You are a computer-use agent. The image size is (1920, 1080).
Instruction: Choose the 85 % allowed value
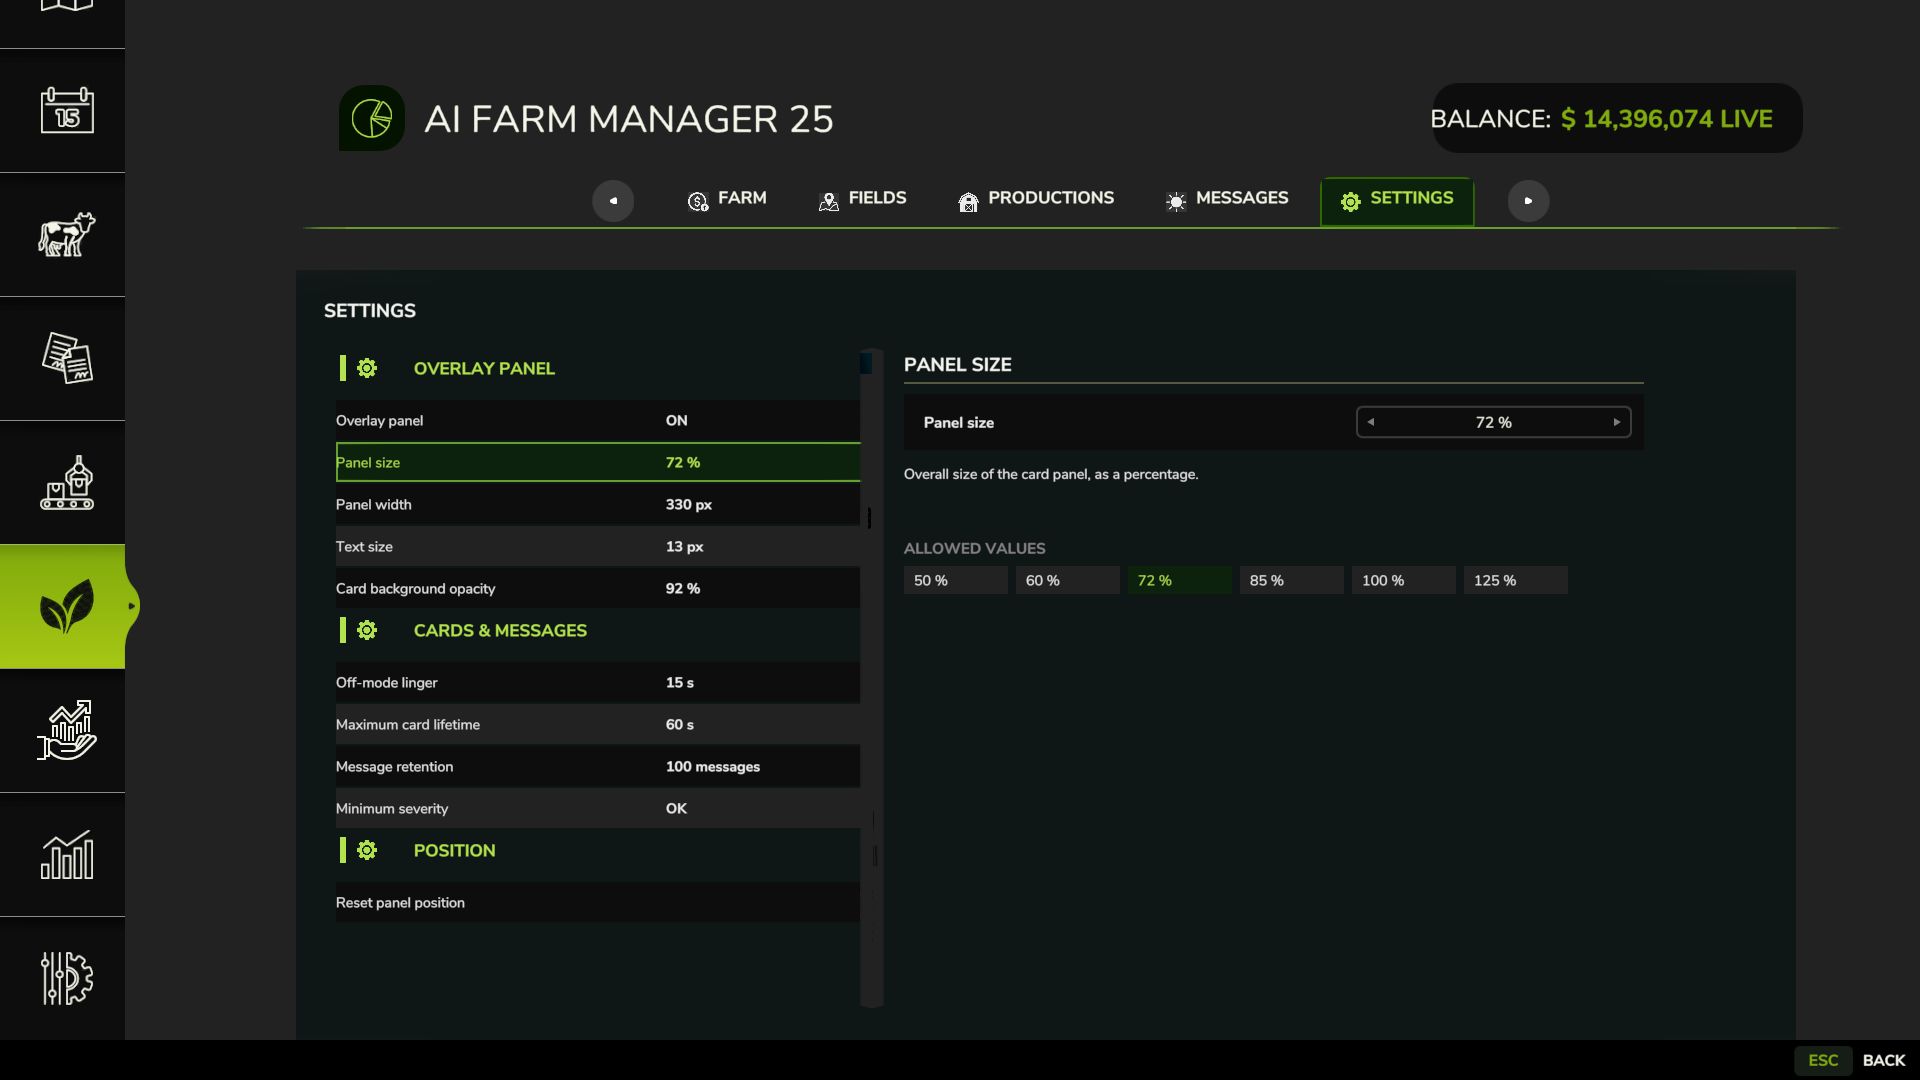tap(1292, 580)
